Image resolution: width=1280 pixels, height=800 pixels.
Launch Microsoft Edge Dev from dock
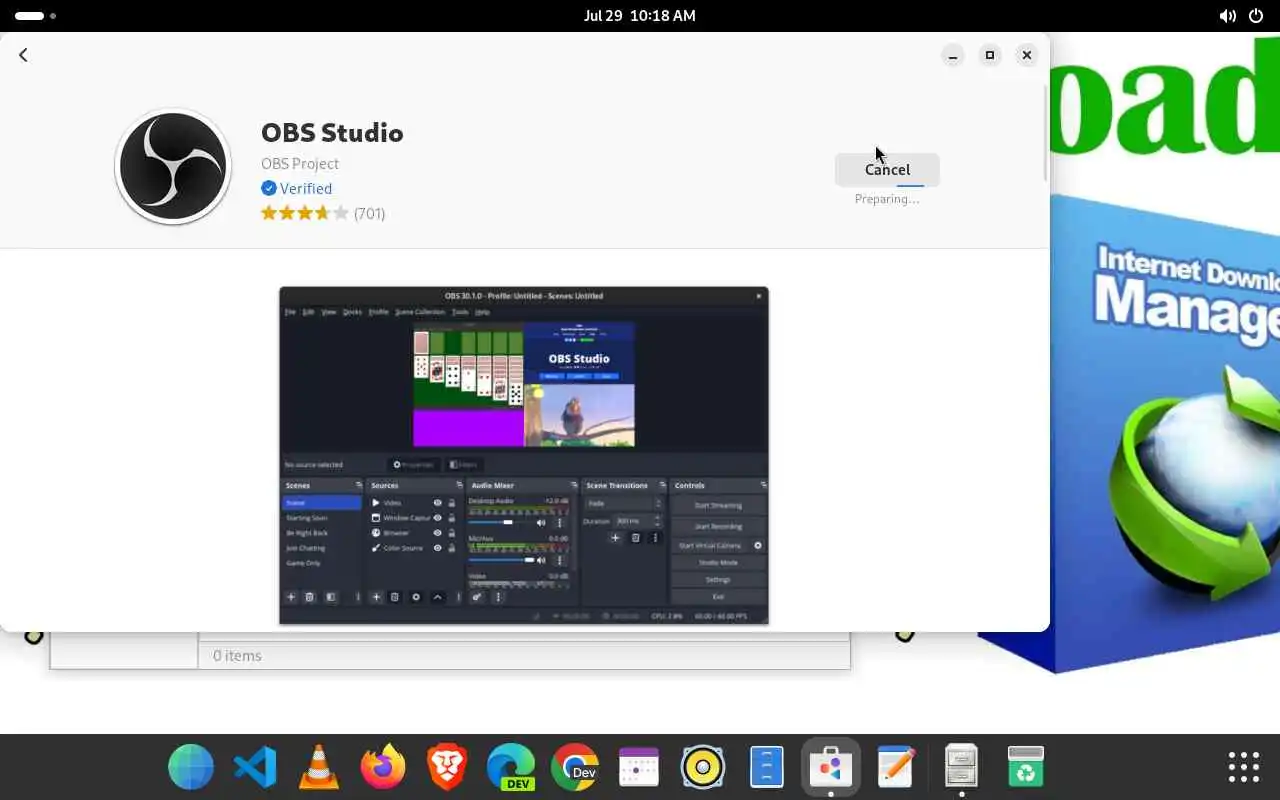(x=511, y=767)
